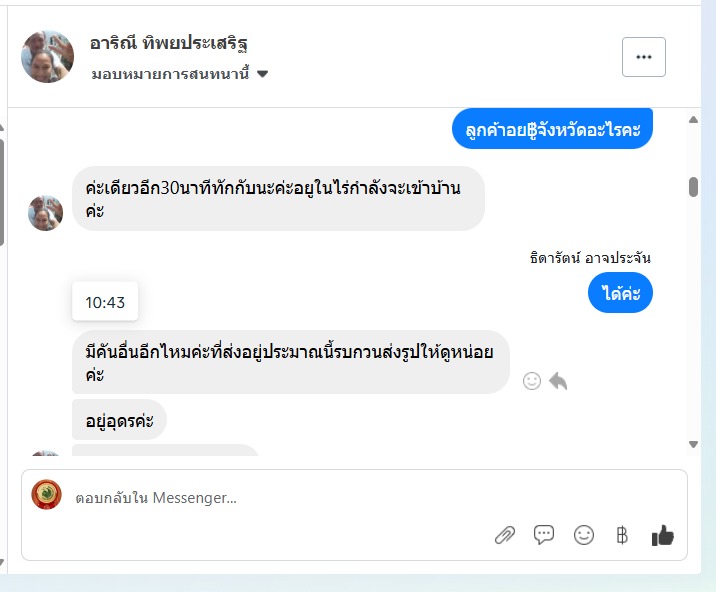The image size is (716, 592).
Task: Click reply arrow beside the message
Action: (x=558, y=381)
